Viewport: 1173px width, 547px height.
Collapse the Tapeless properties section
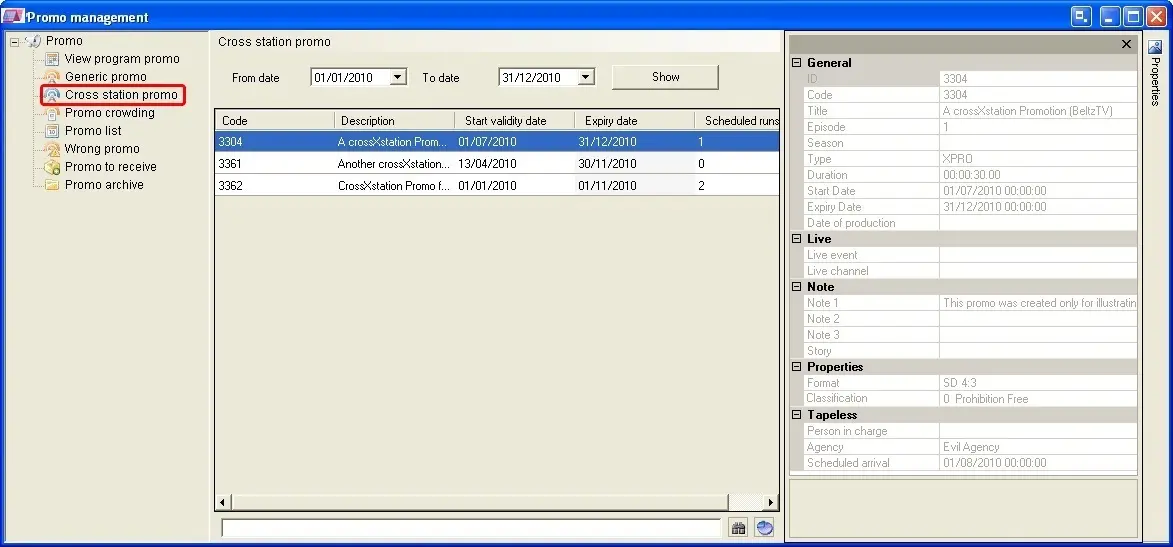click(797, 415)
